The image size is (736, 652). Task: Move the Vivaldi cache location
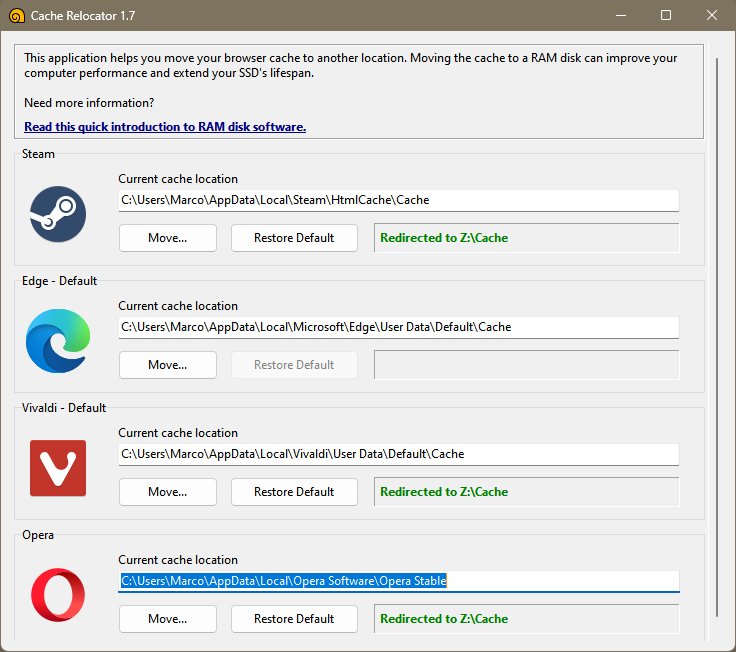[168, 492]
